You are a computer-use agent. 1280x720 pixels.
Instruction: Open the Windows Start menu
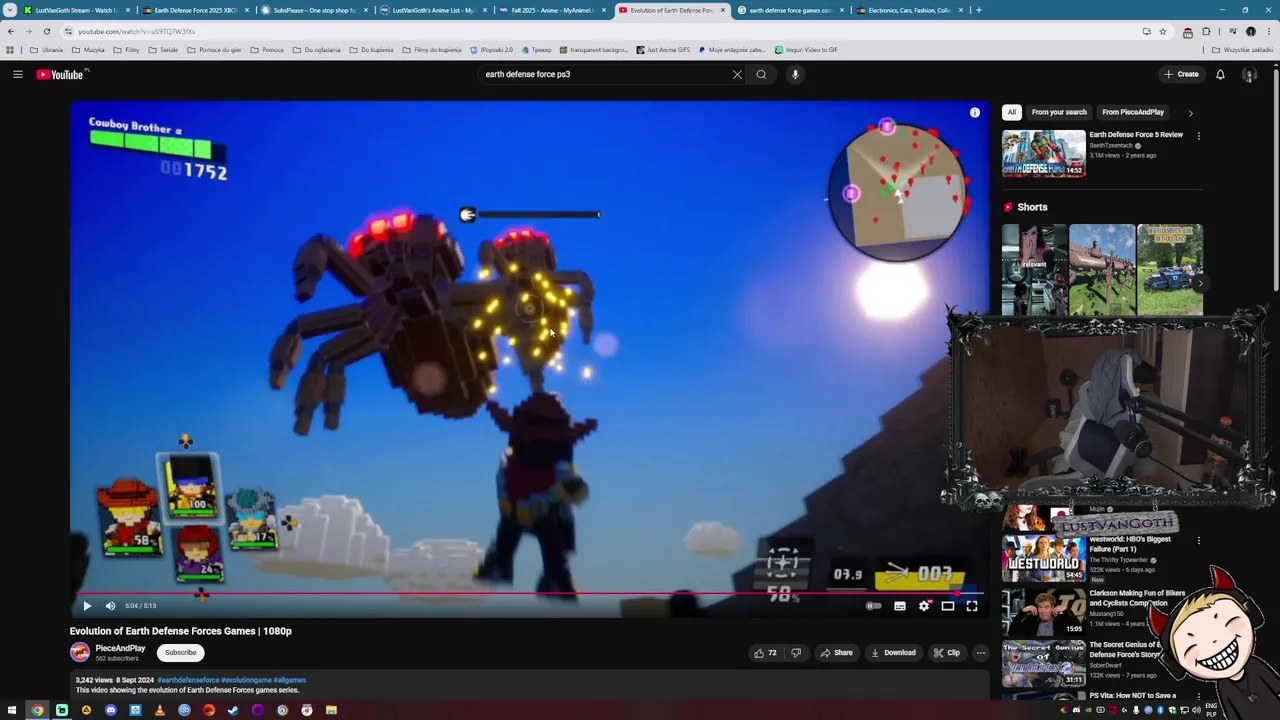pos(12,710)
